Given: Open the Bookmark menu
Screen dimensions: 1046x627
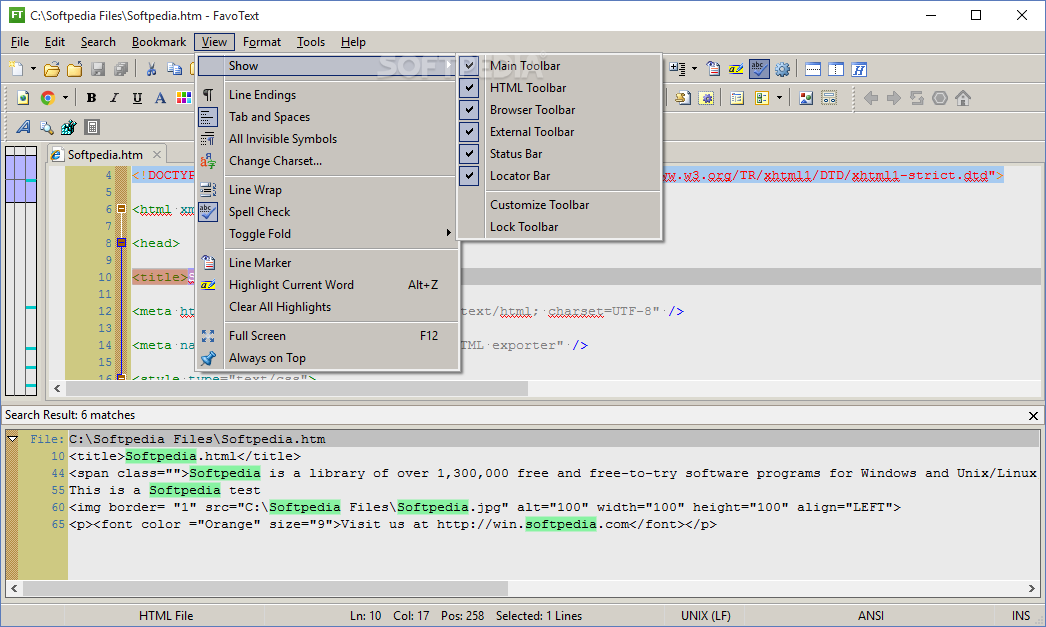Looking at the screenshot, I should click(x=159, y=42).
